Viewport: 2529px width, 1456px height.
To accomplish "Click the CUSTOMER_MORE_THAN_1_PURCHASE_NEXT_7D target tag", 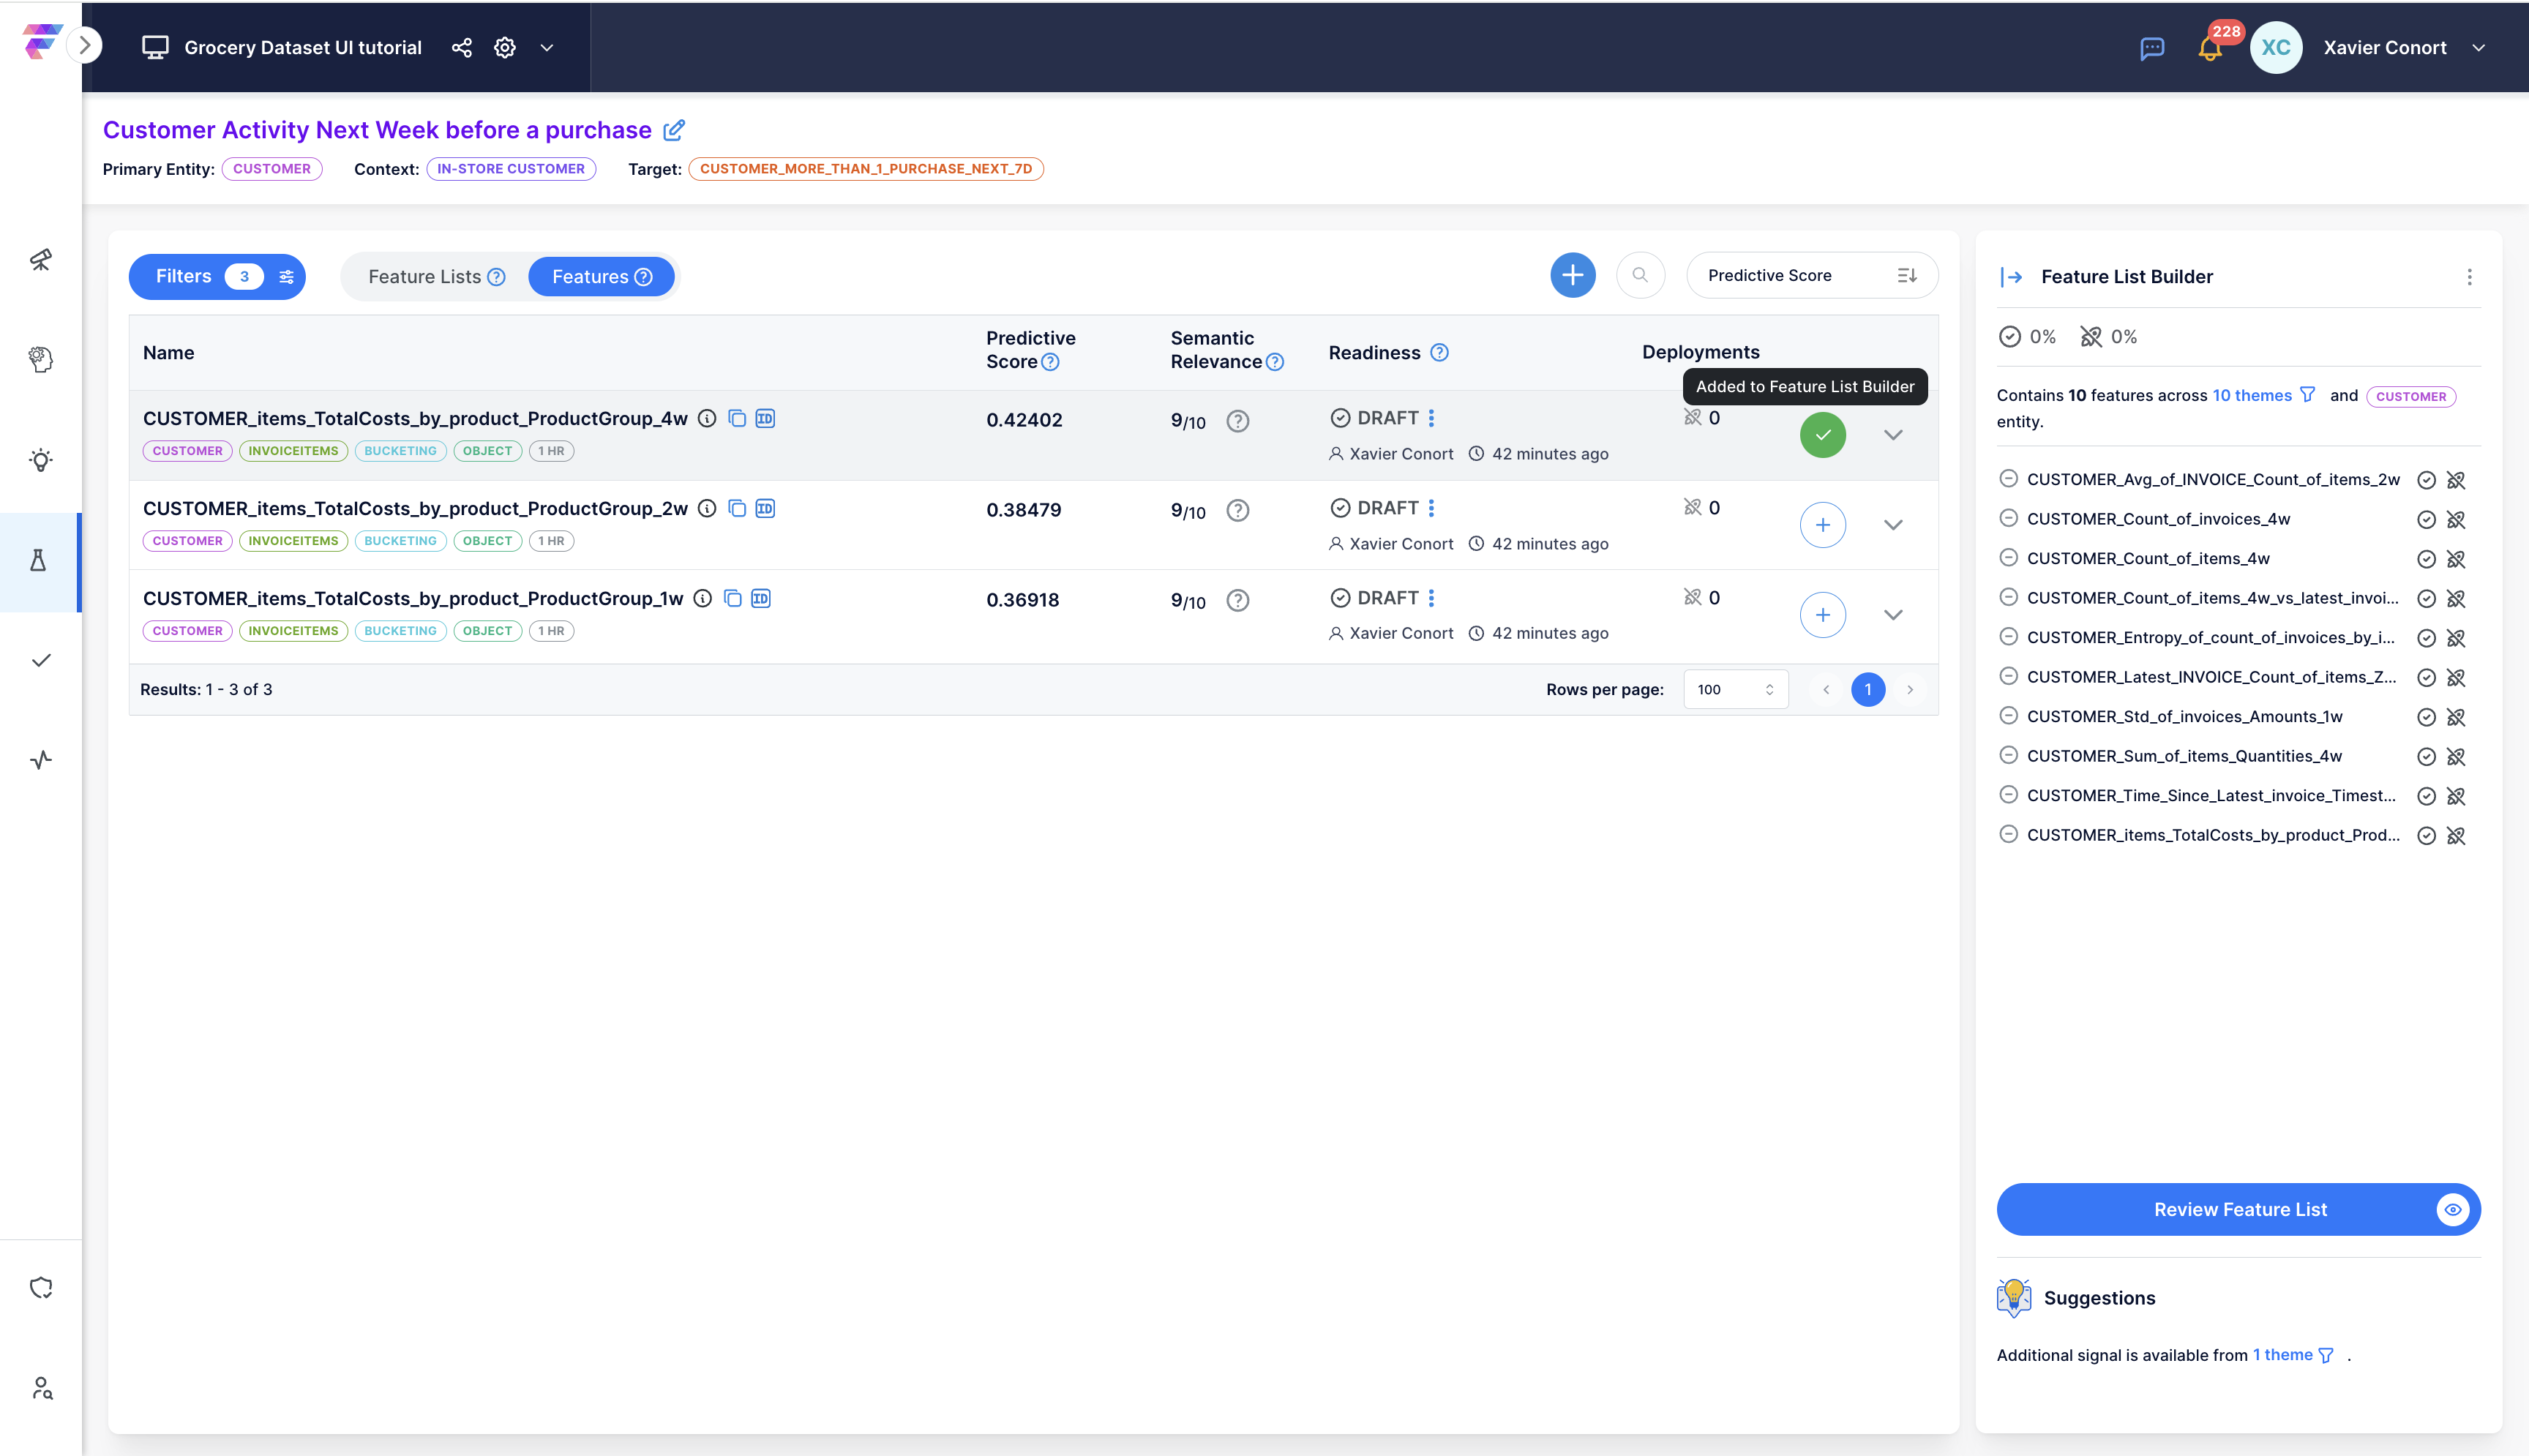I will [866, 169].
